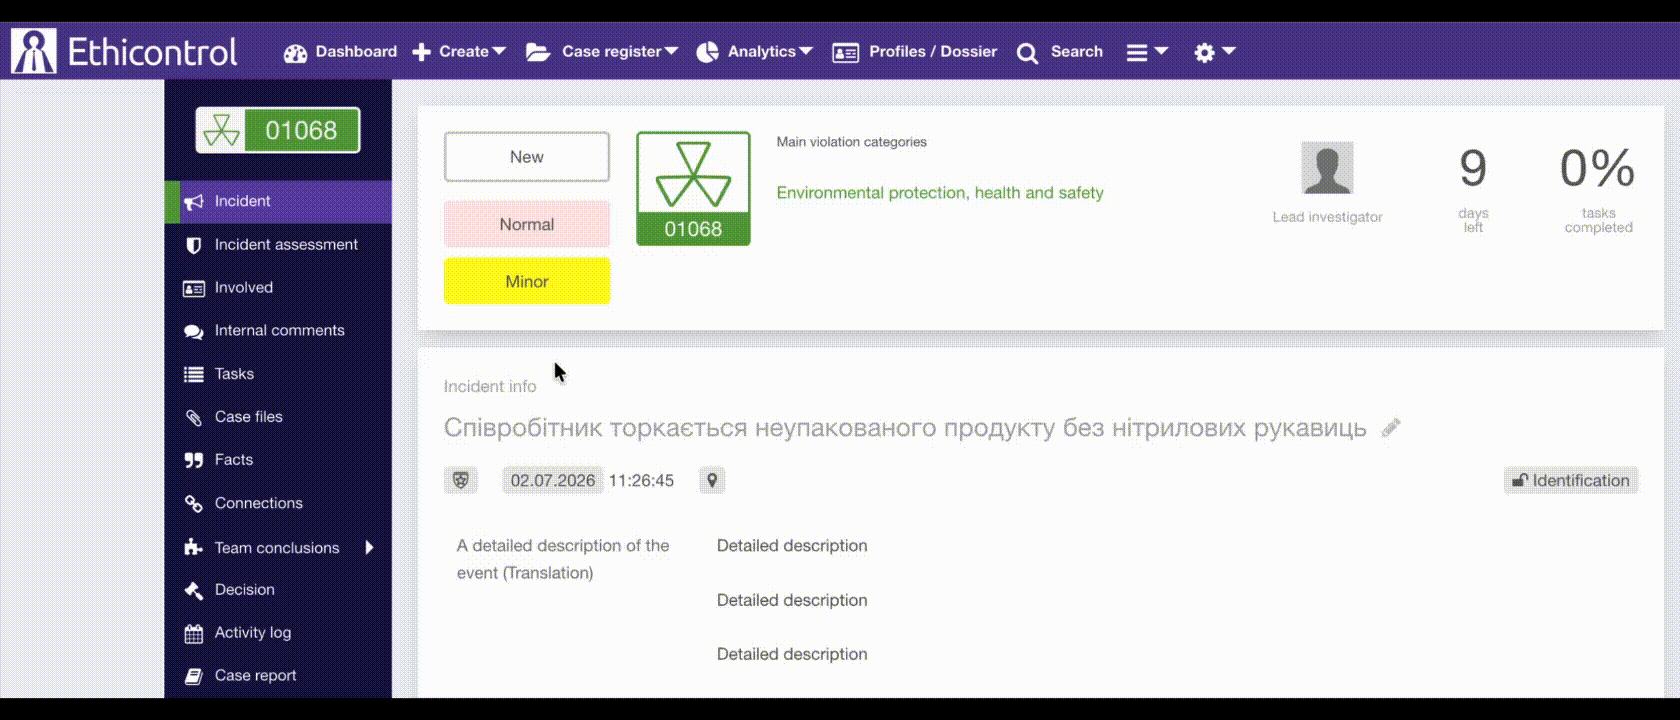Click the shield badge icon near date

coord(461,480)
